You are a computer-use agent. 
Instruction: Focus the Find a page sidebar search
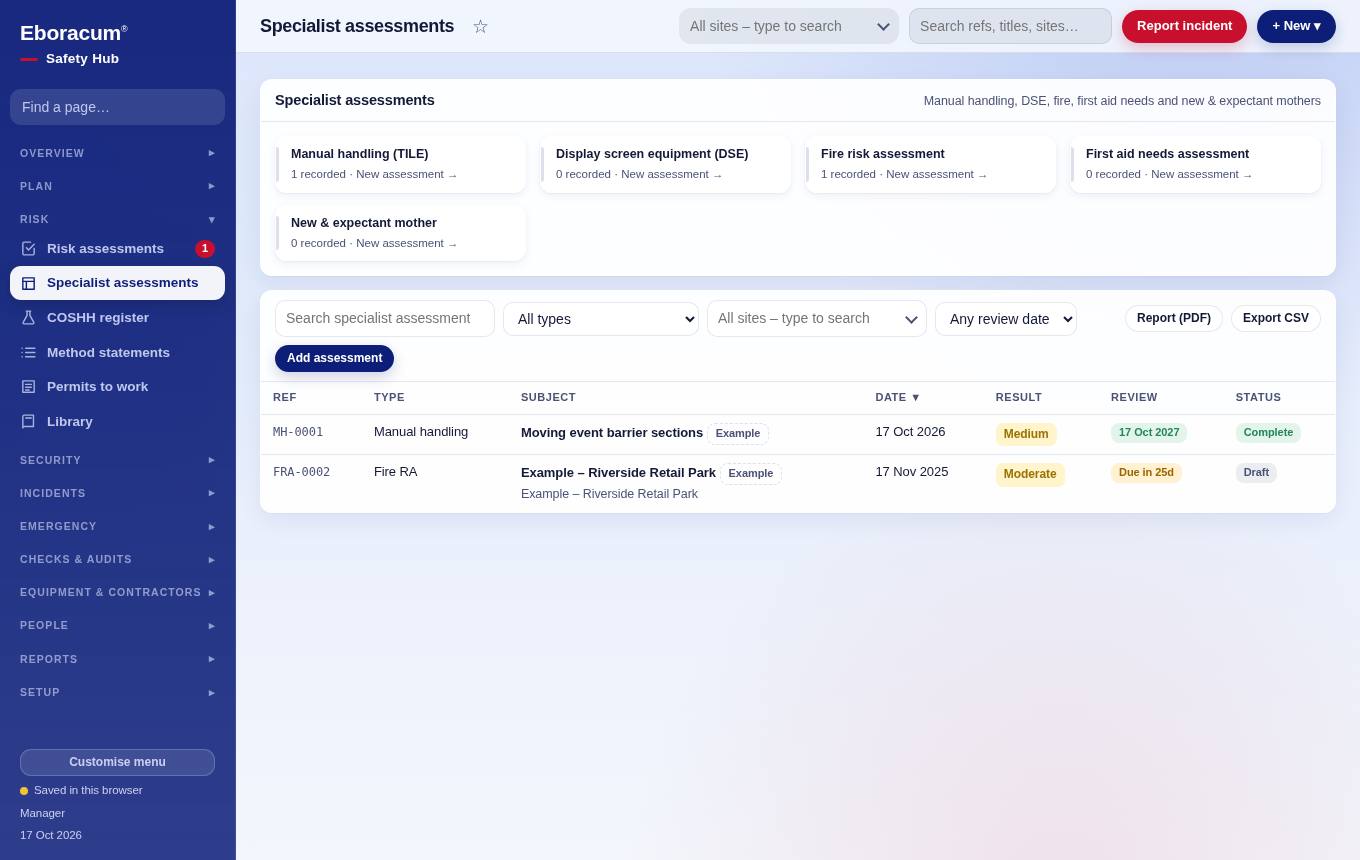pyautogui.click(x=117, y=107)
